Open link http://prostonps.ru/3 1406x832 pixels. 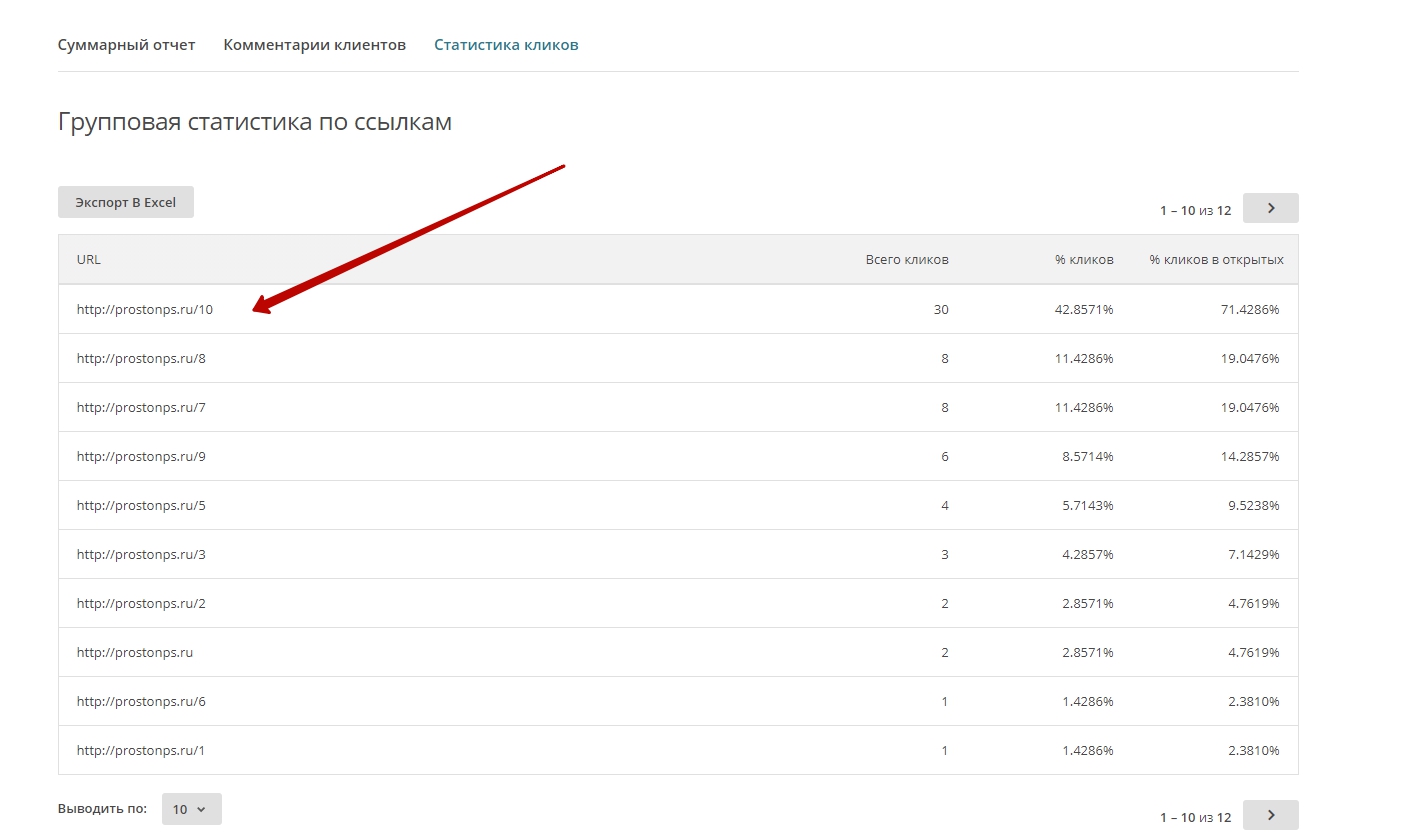pos(141,554)
